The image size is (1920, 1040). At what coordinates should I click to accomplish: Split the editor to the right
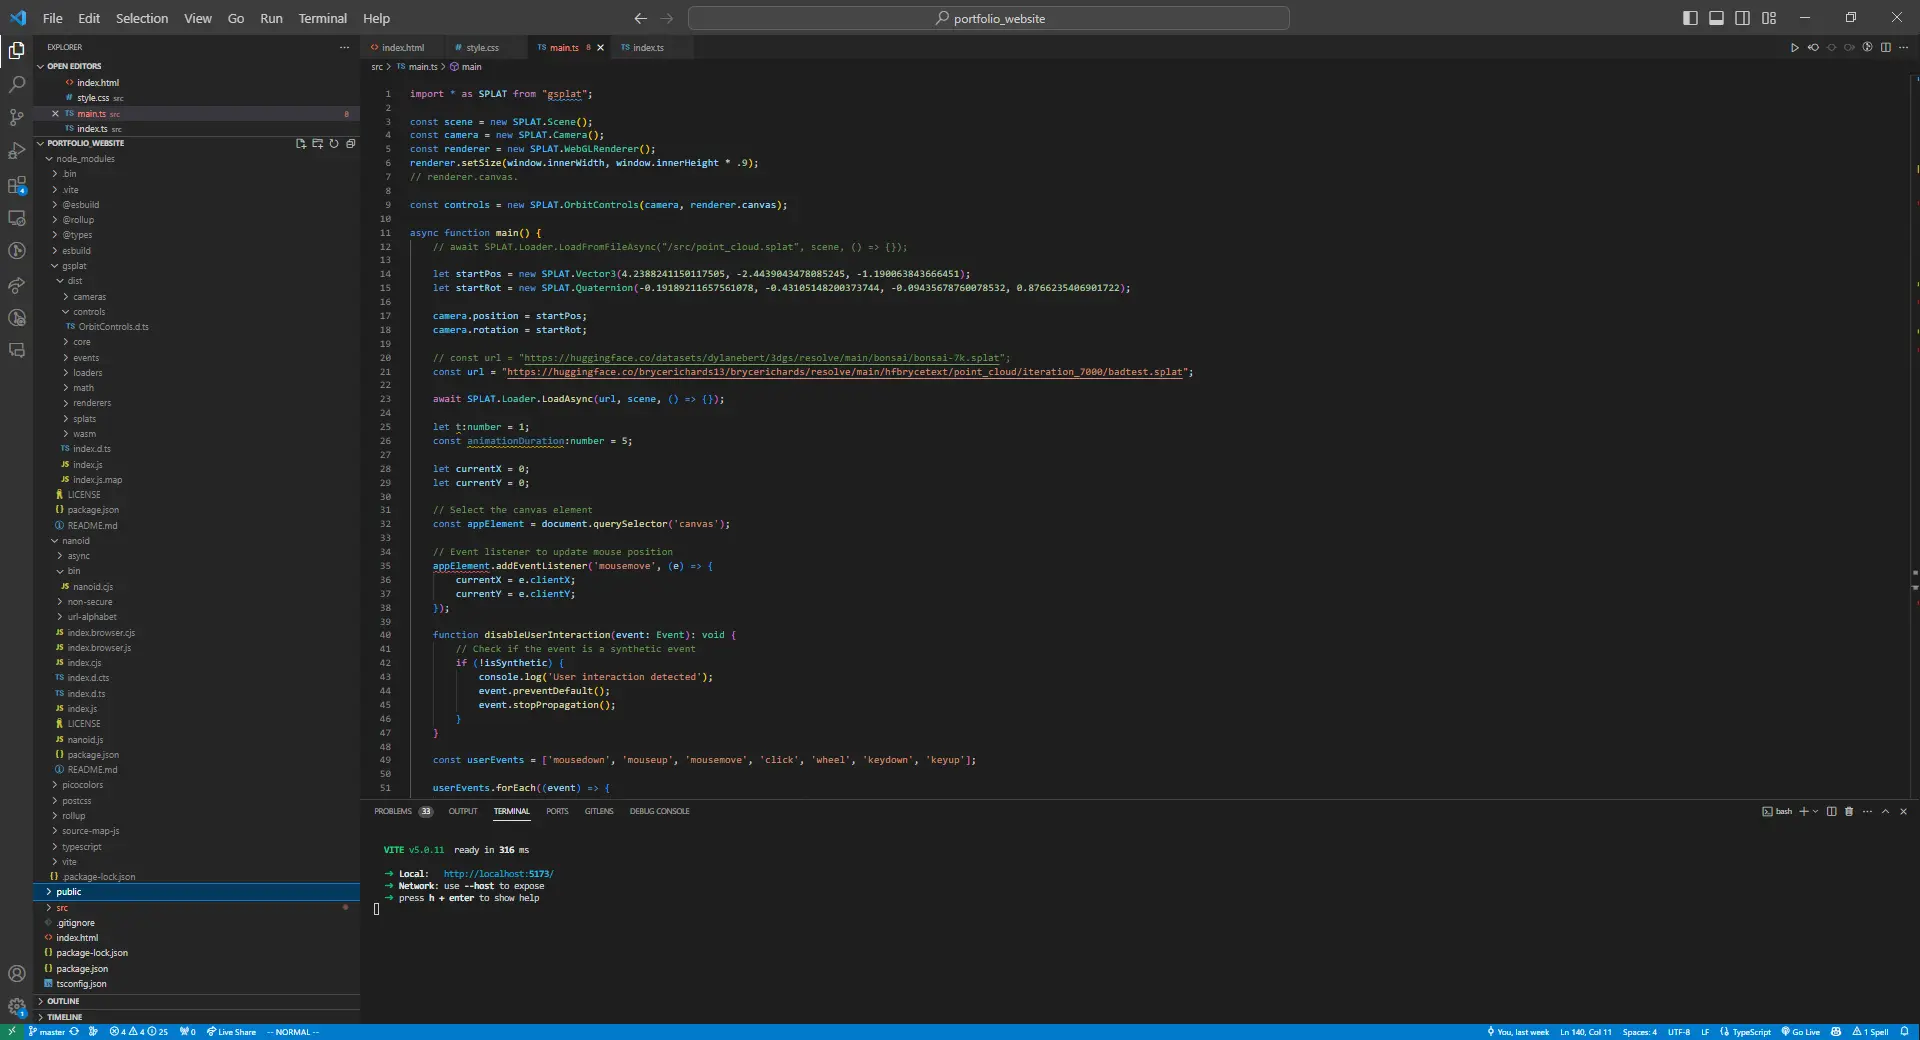tap(1885, 48)
